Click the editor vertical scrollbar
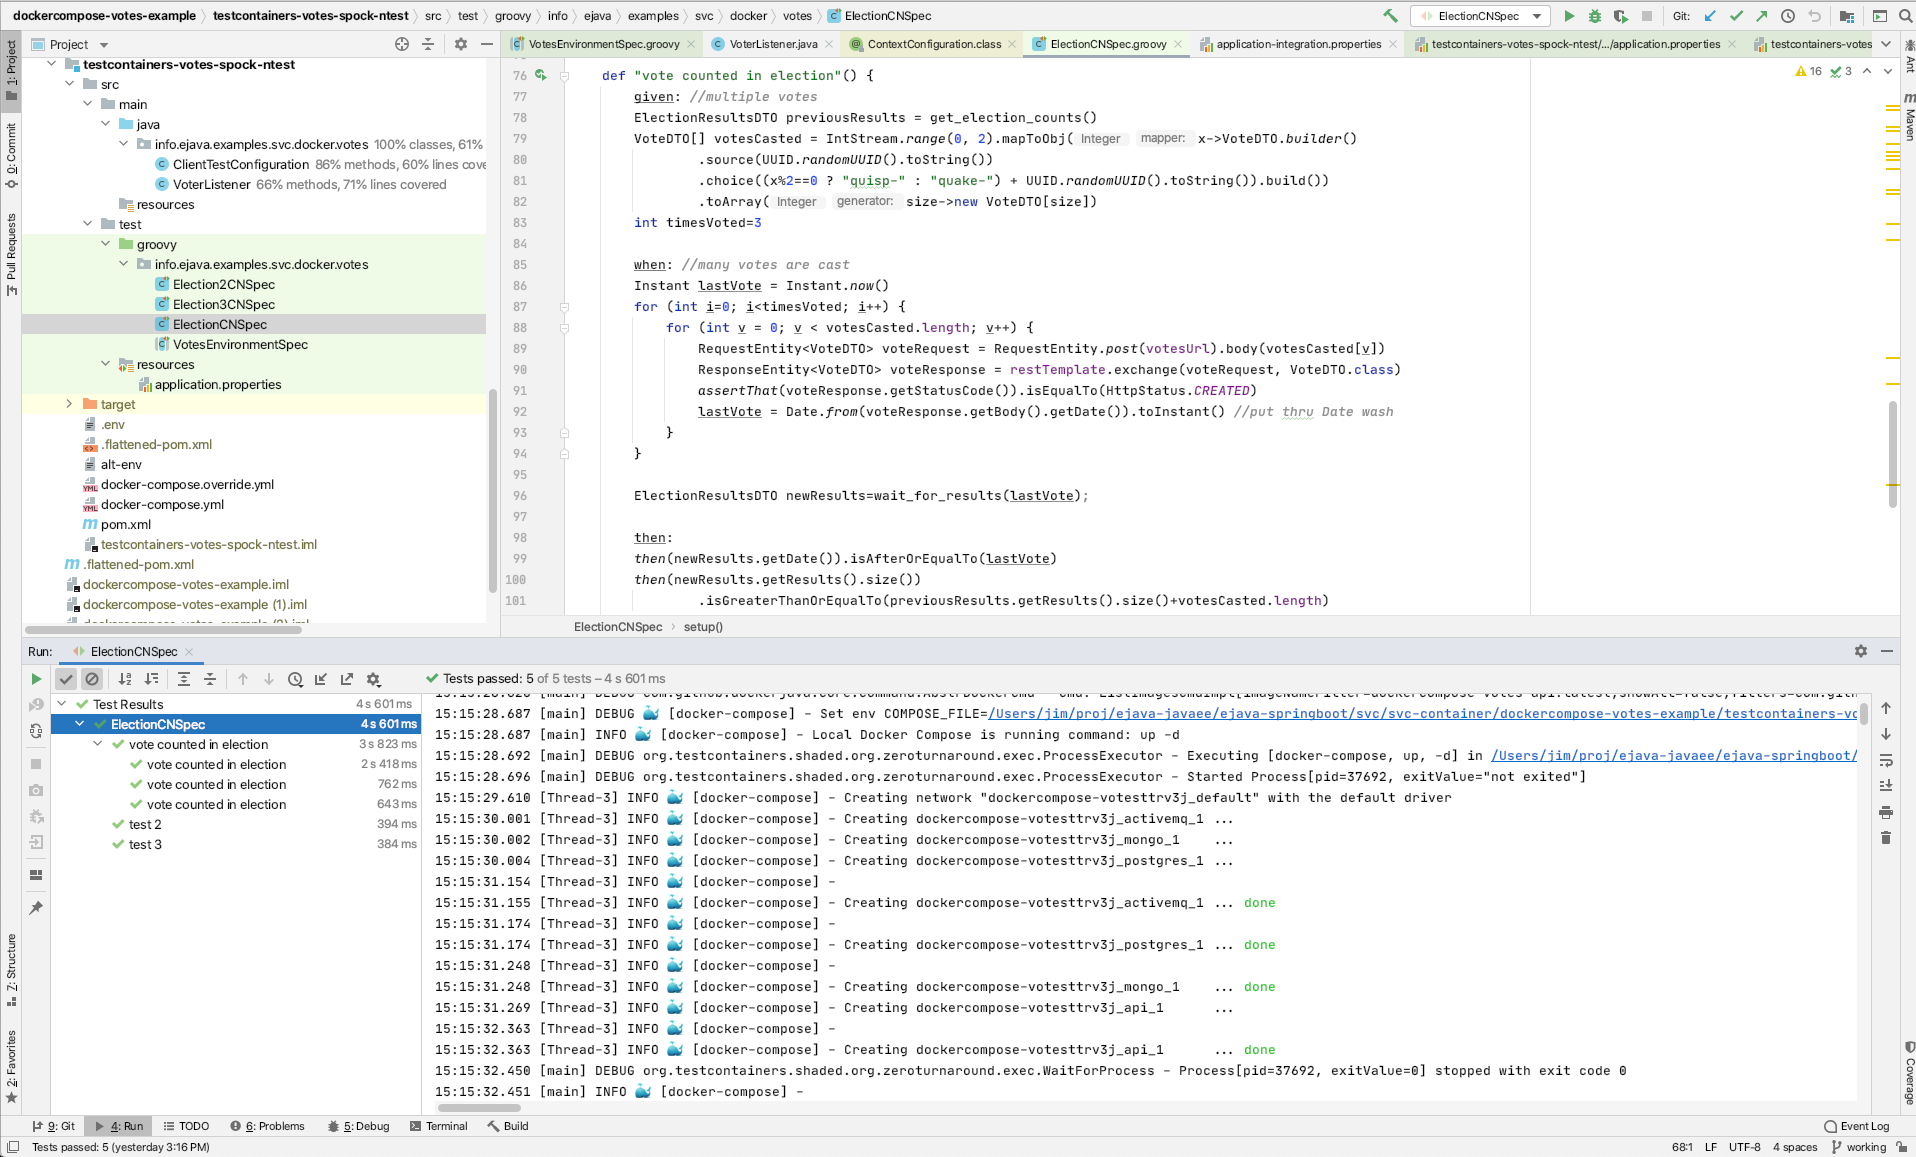Viewport: 1916px width, 1157px height. (1893, 453)
